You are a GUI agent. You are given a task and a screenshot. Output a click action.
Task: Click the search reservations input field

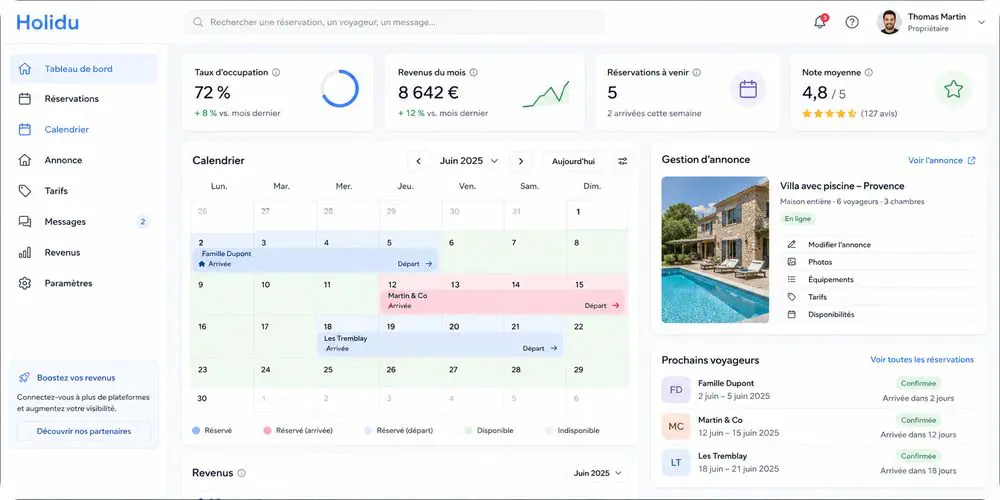tap(394, 22)
